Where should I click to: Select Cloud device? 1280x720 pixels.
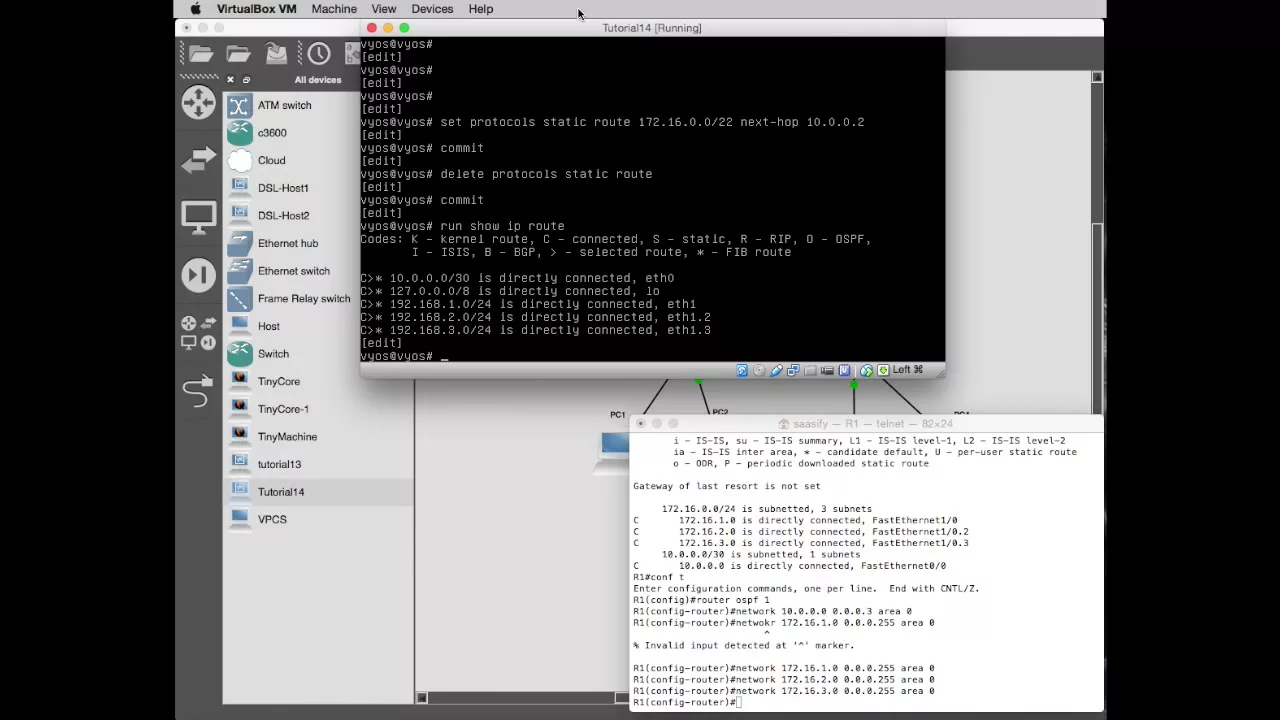tap(318, 160)
